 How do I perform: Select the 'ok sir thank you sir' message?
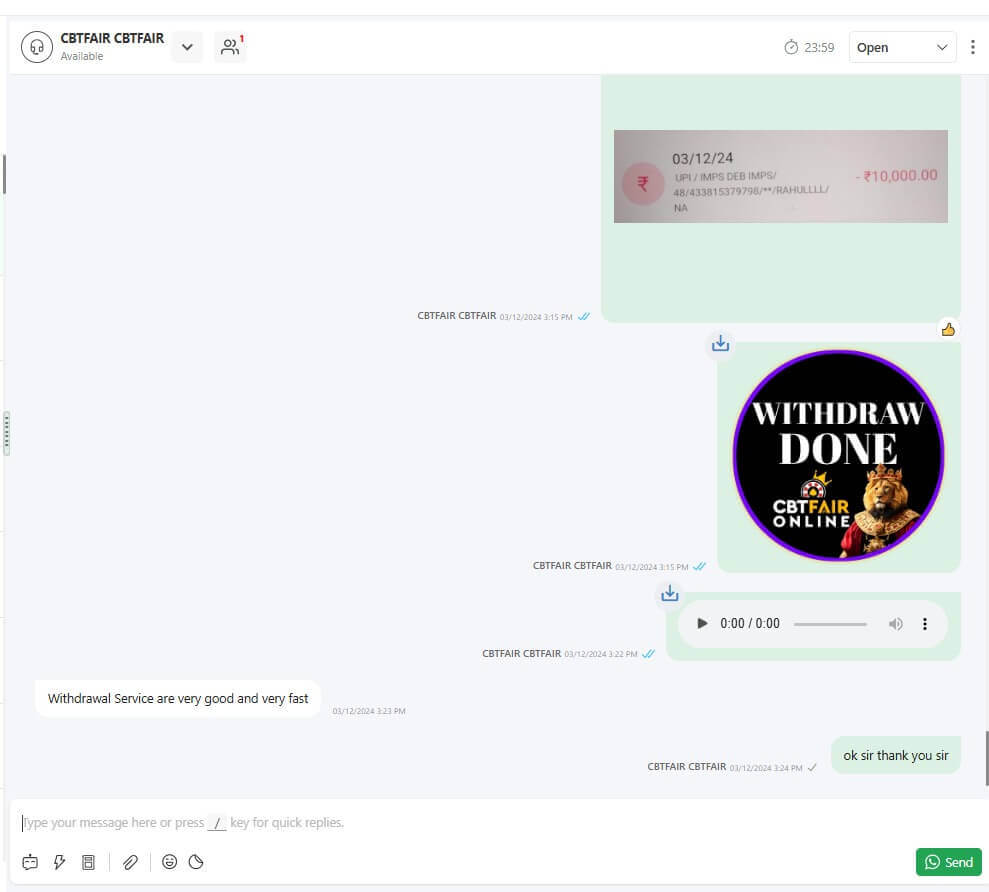(x=896, y=755)
